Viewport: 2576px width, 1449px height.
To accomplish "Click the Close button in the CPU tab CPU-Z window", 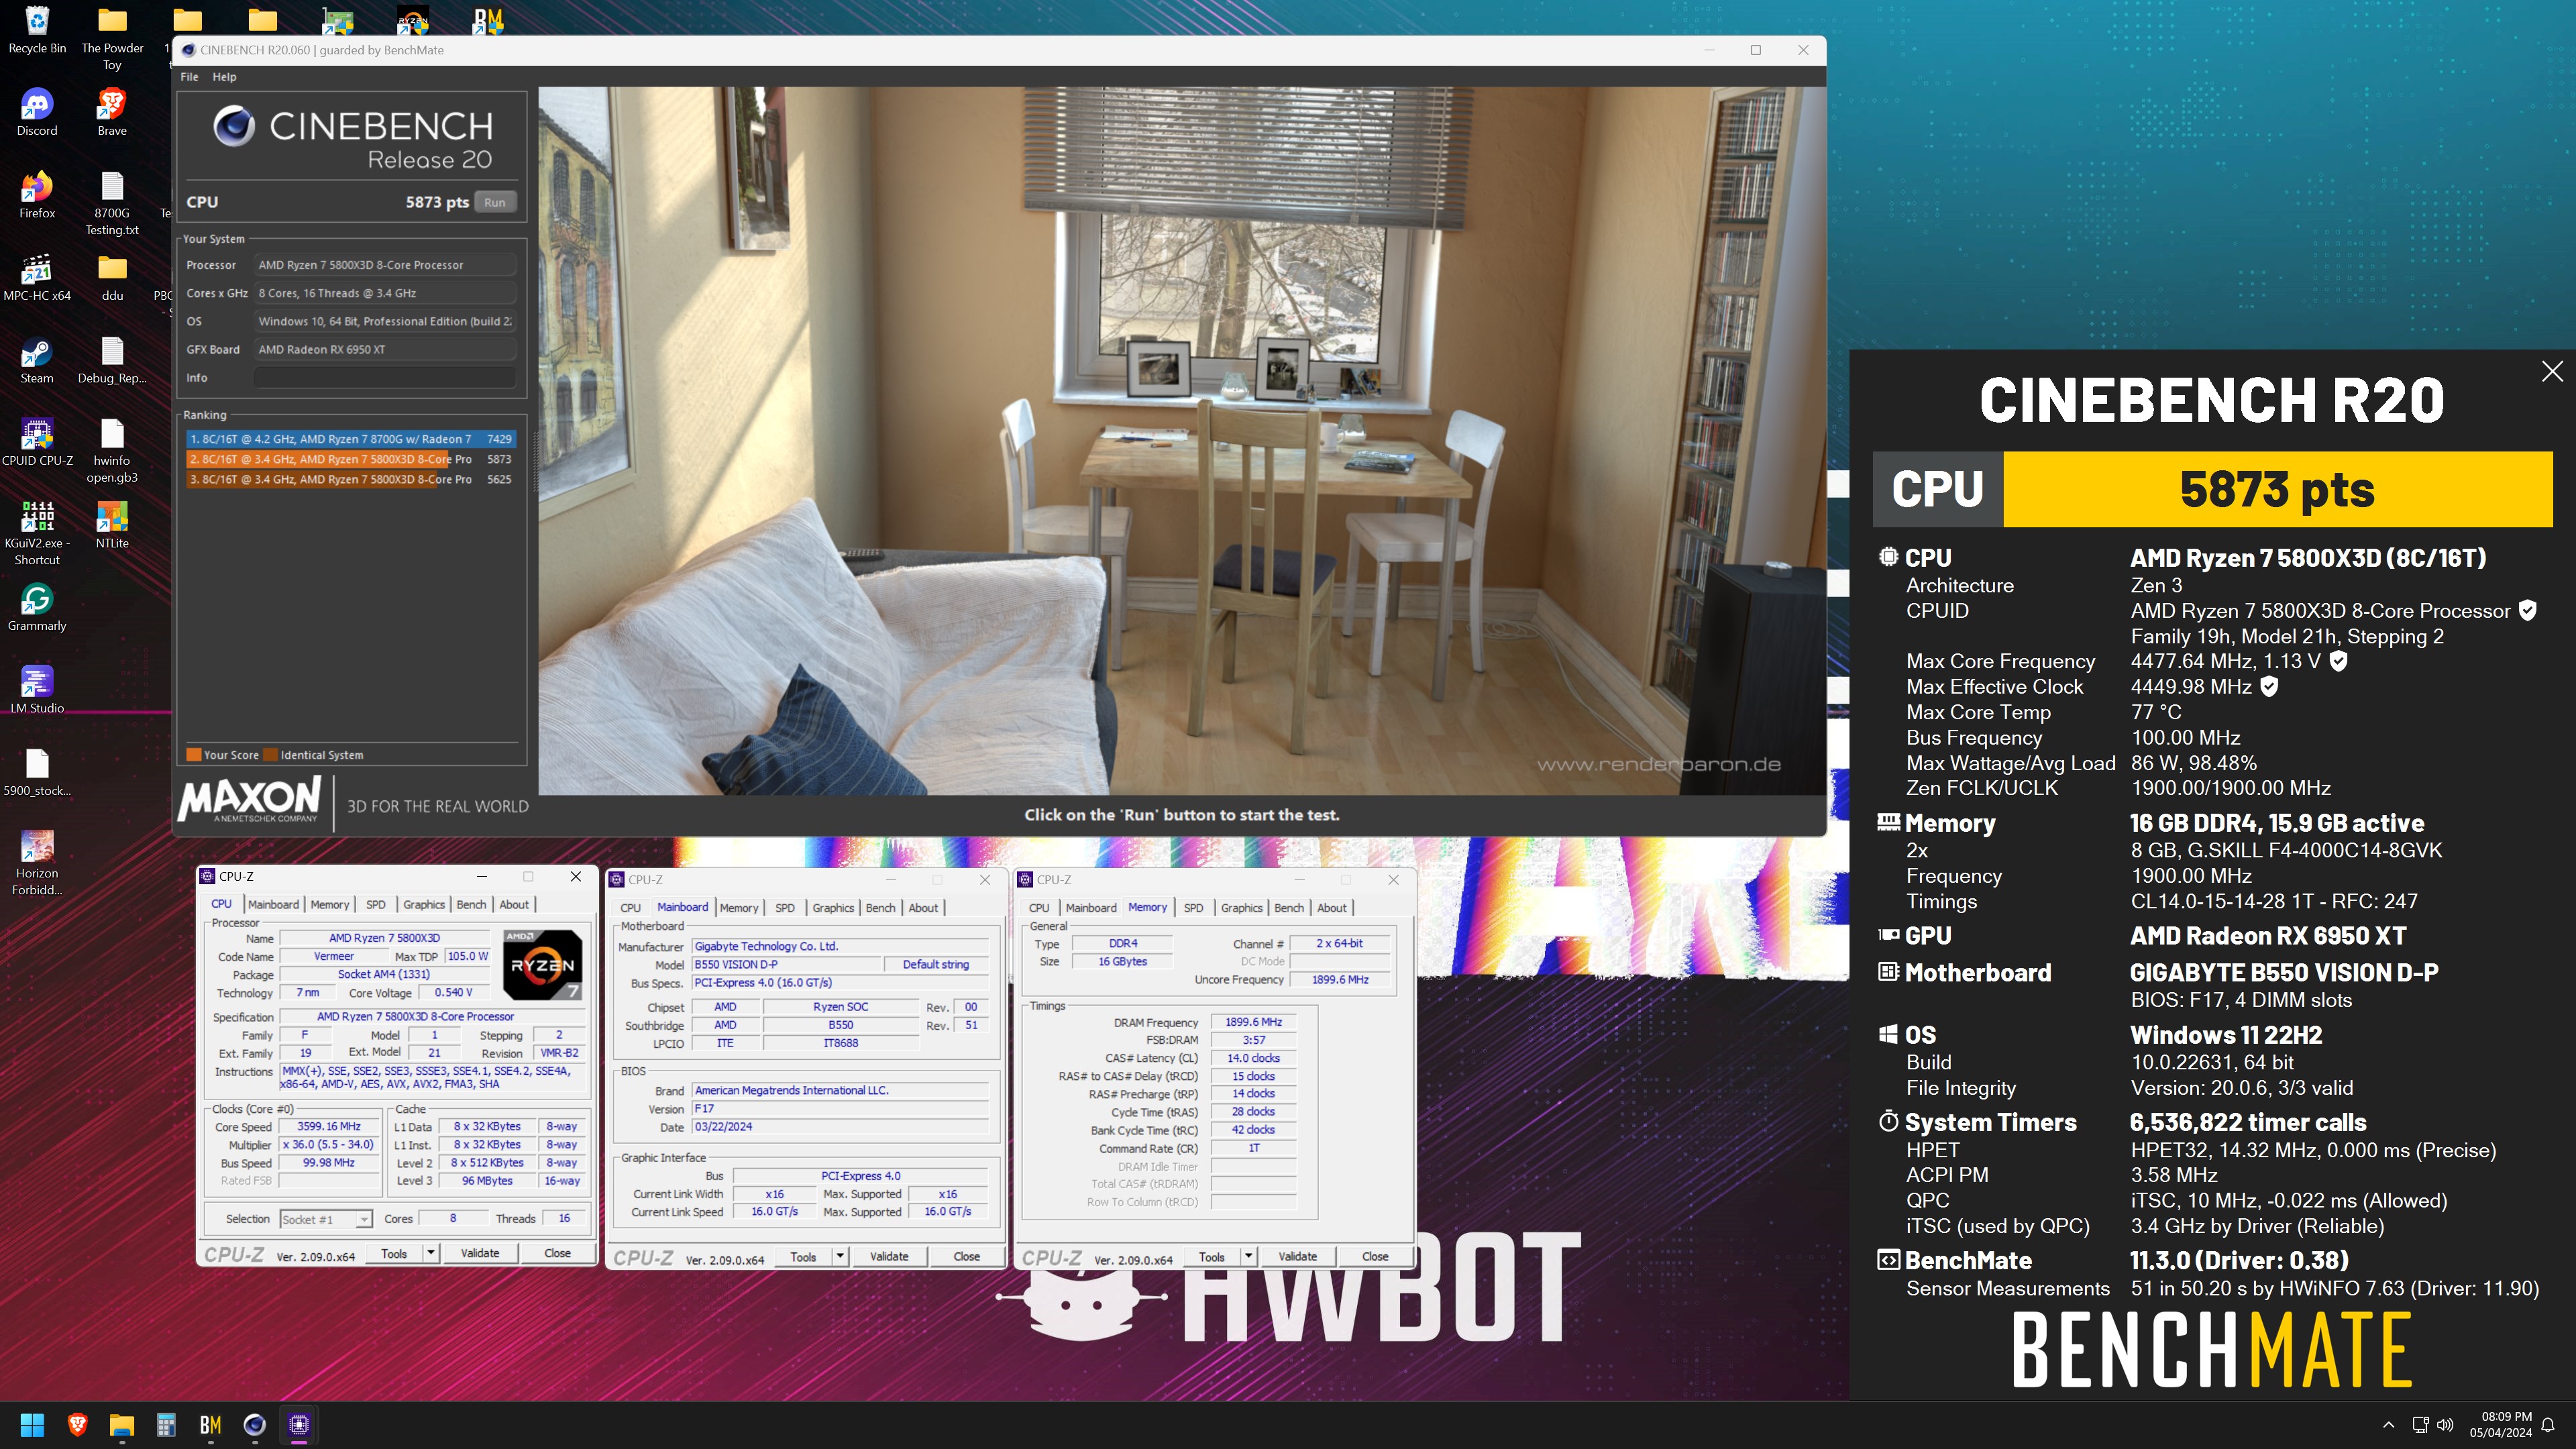I will [x=557, y=1253].
